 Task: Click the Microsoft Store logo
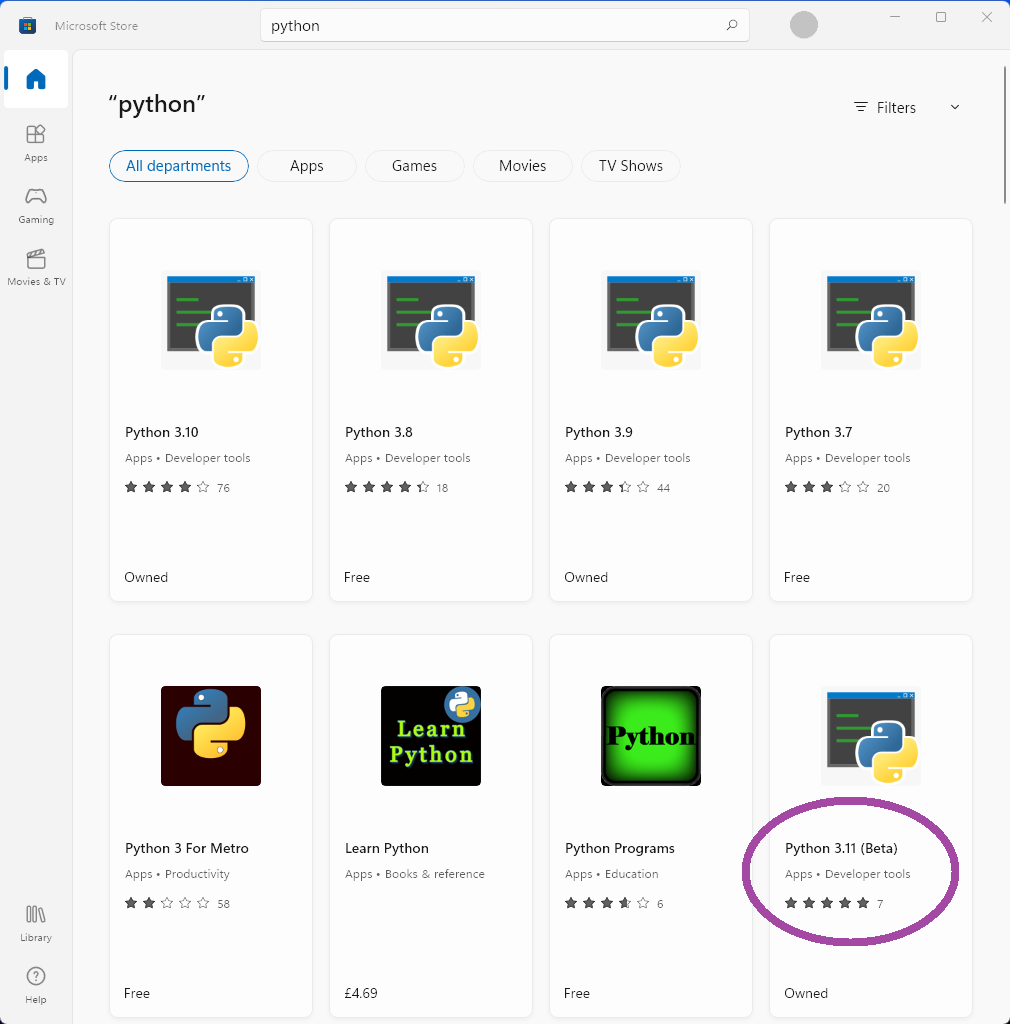[27, 25]
